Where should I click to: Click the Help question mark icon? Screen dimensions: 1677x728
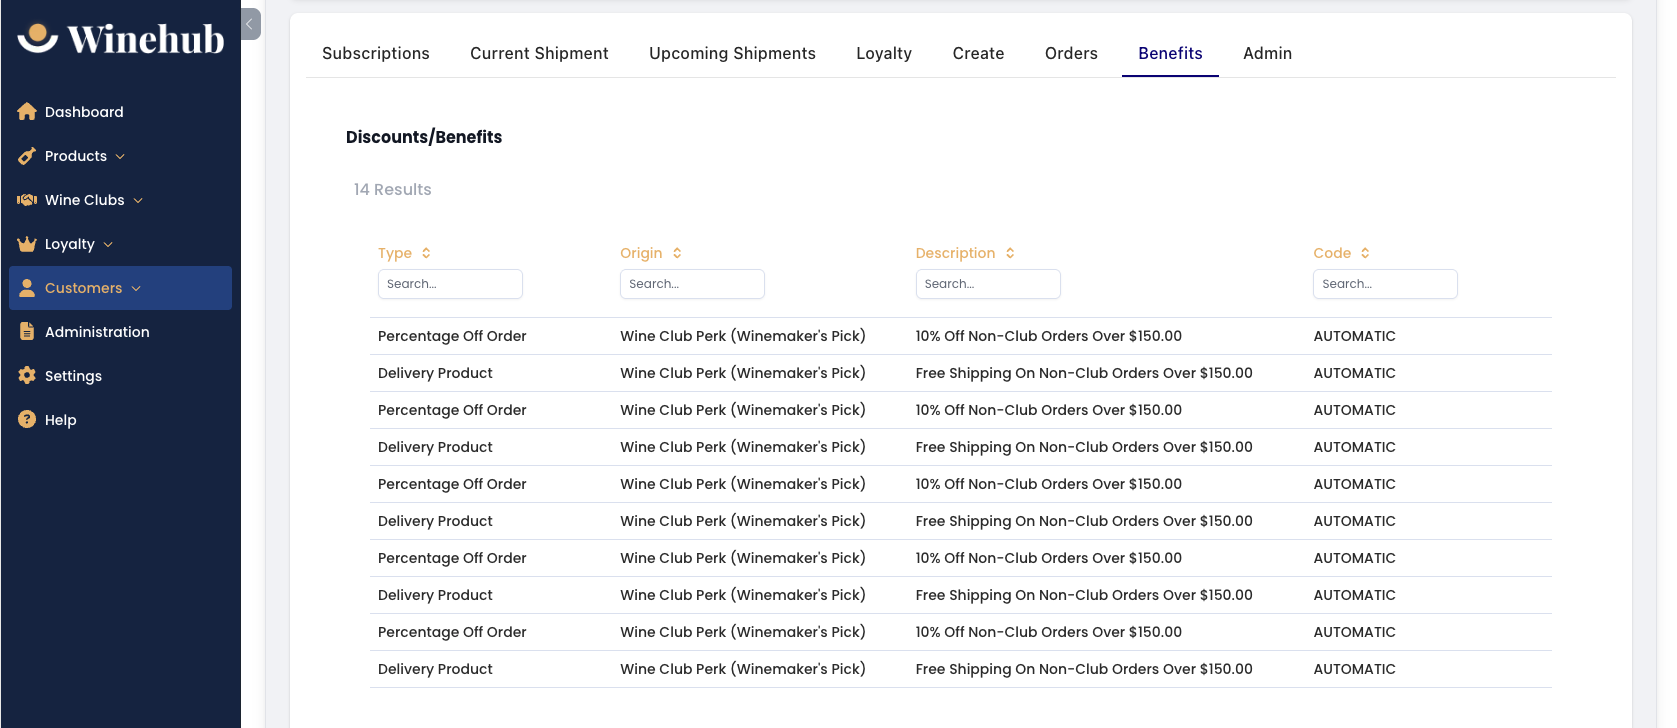pyautogui.click(x=27, y=420)
